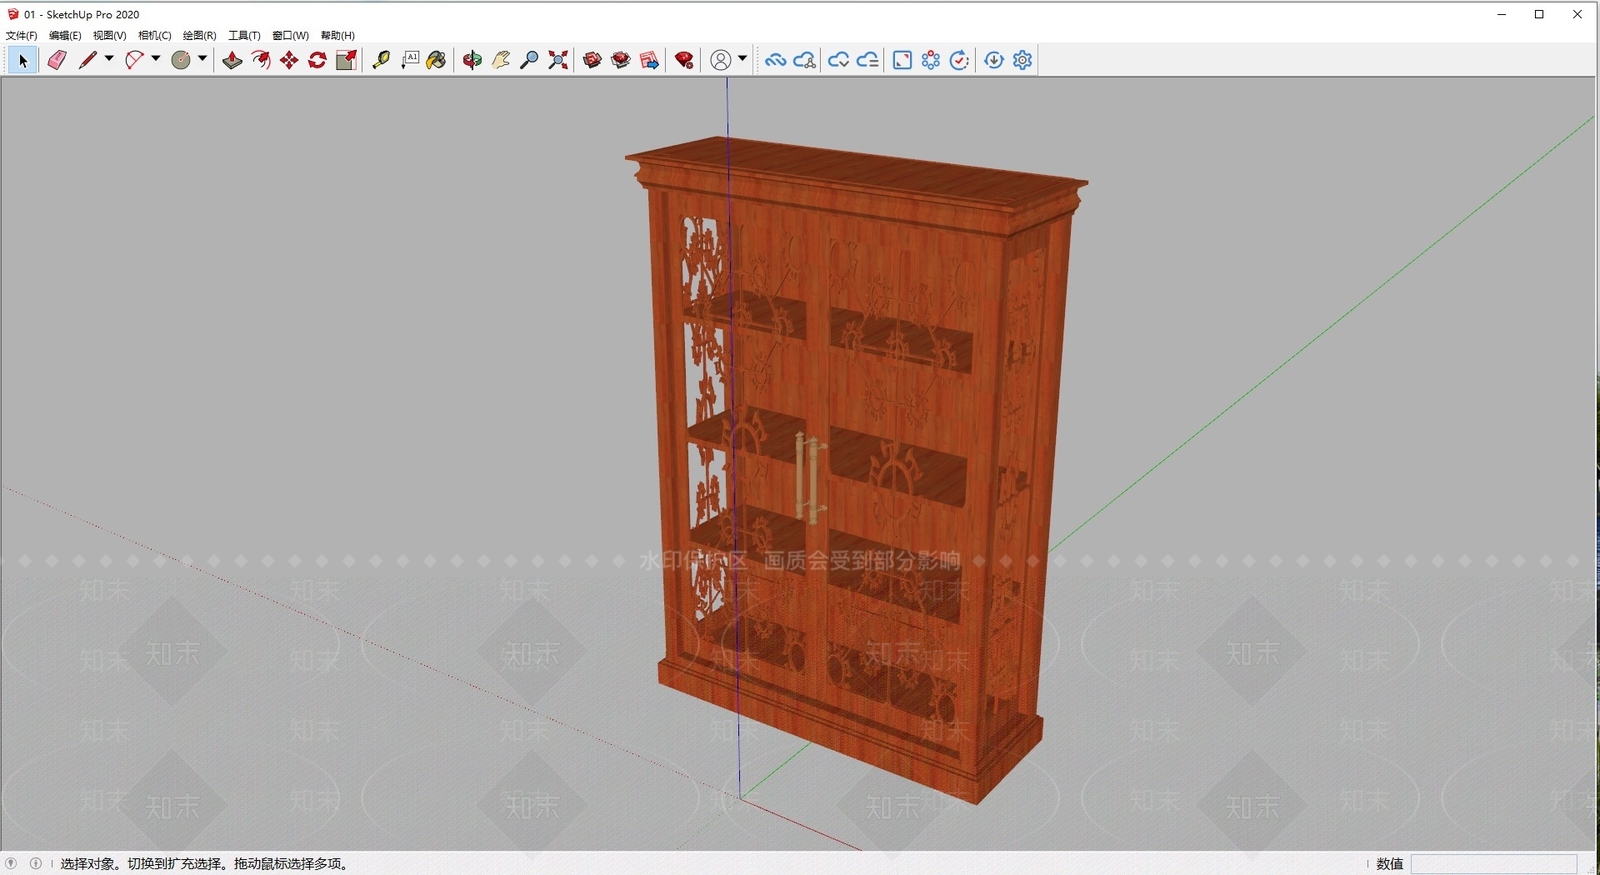Select the Circle shape tool

tap(181, 61)
